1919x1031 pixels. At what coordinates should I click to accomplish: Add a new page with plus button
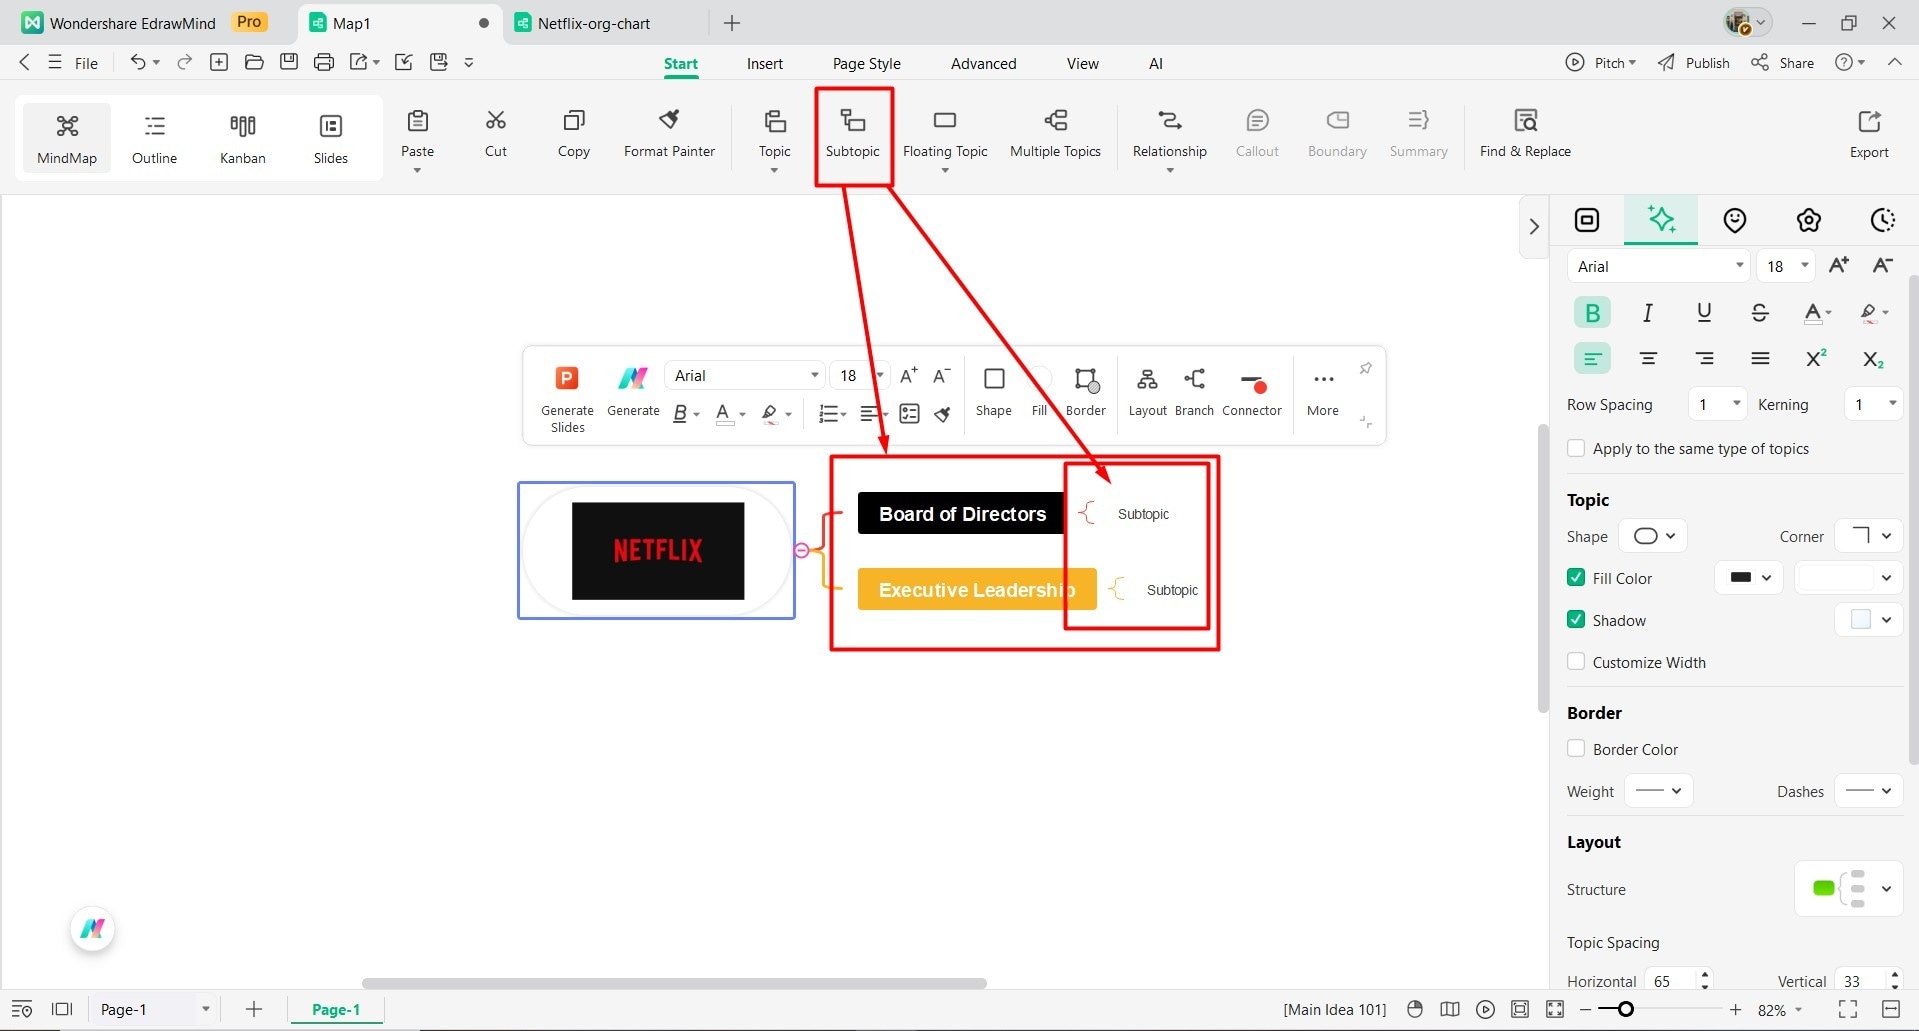254,1009
